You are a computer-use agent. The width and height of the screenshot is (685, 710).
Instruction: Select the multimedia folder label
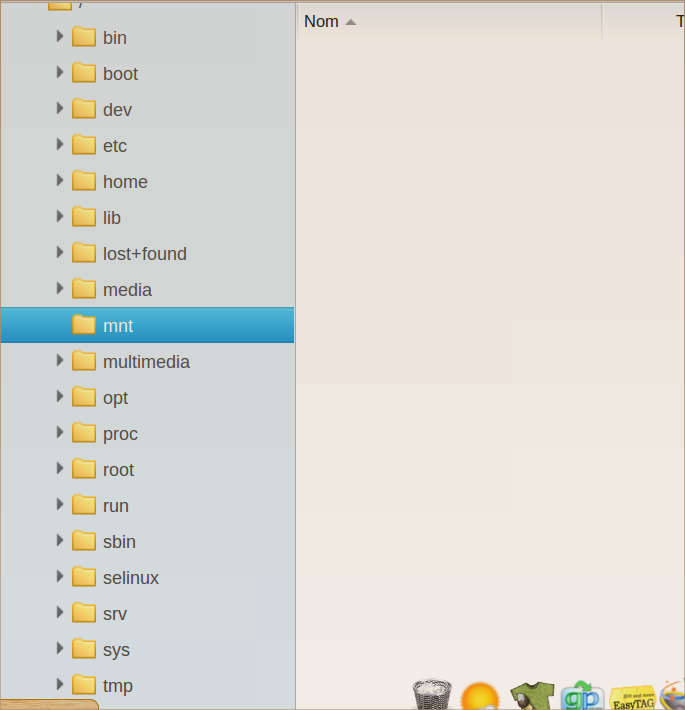point(146,362)
